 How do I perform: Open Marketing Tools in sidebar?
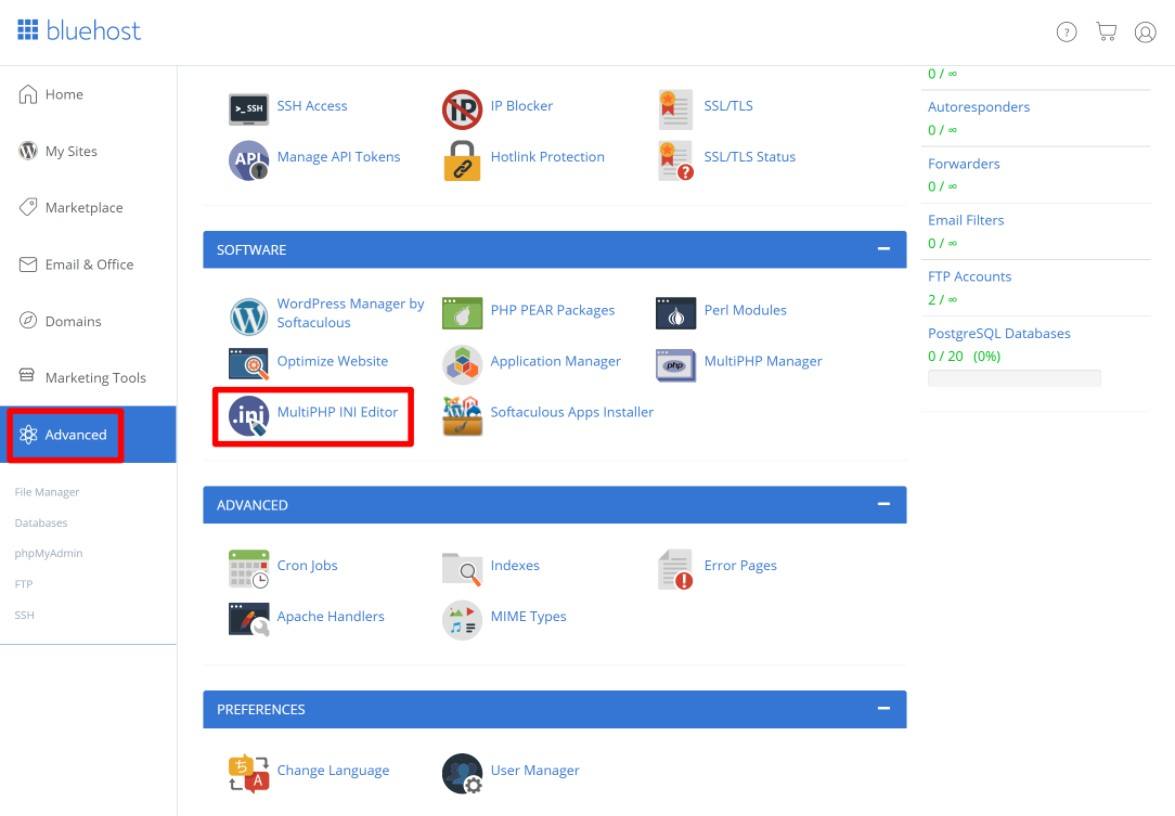click(88, 378)
